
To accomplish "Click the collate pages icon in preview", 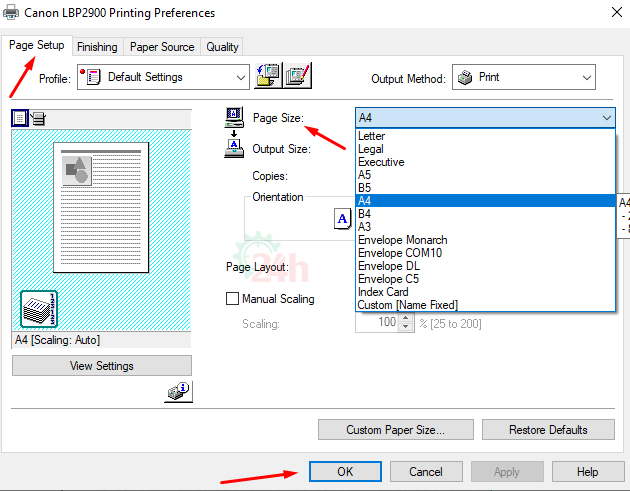I will pyautogui.click(x=39, y=309).
